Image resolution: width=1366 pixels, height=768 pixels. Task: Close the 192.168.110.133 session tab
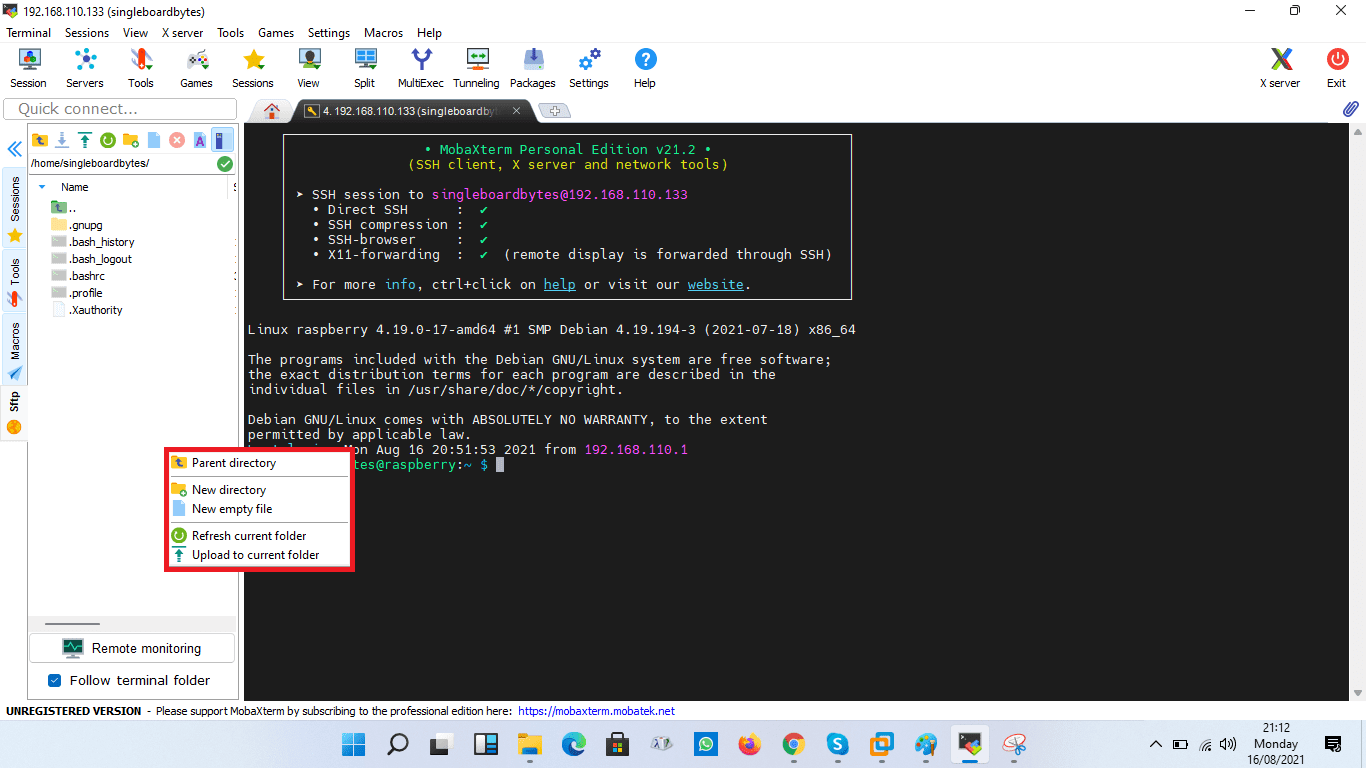[517, 111]
